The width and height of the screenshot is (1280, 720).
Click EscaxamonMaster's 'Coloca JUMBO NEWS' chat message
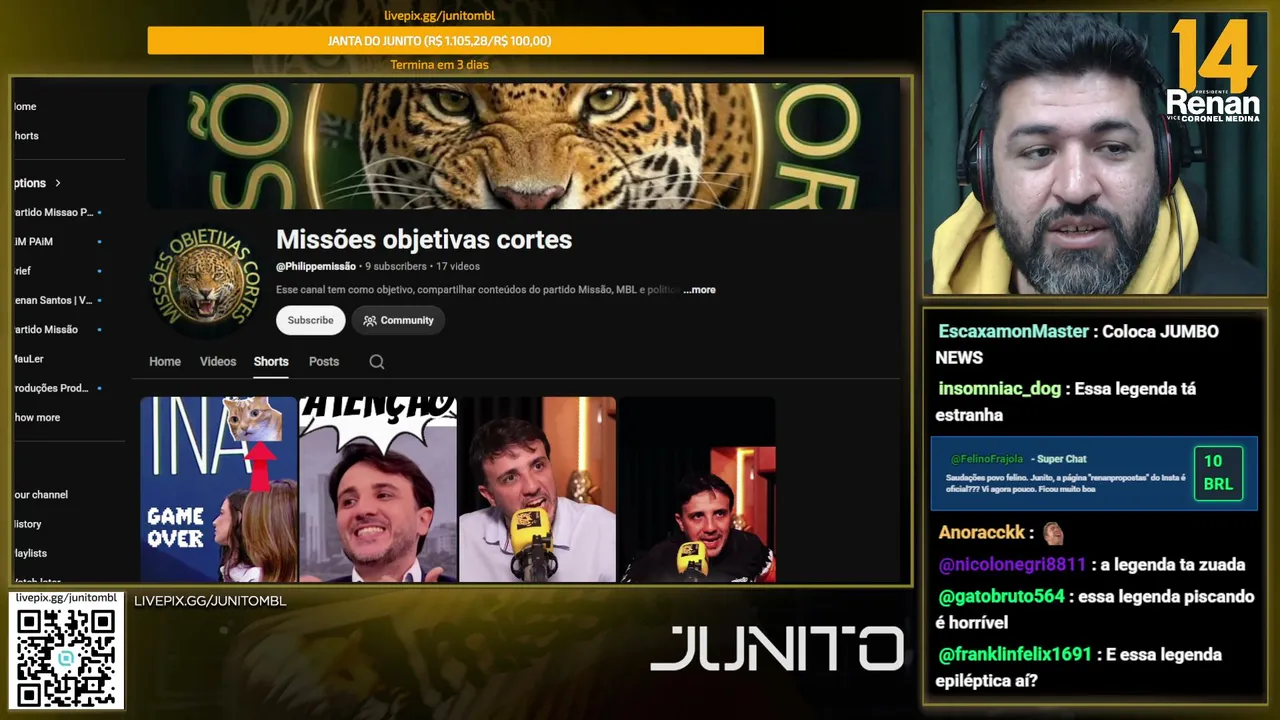click(x=1078, y=344)
